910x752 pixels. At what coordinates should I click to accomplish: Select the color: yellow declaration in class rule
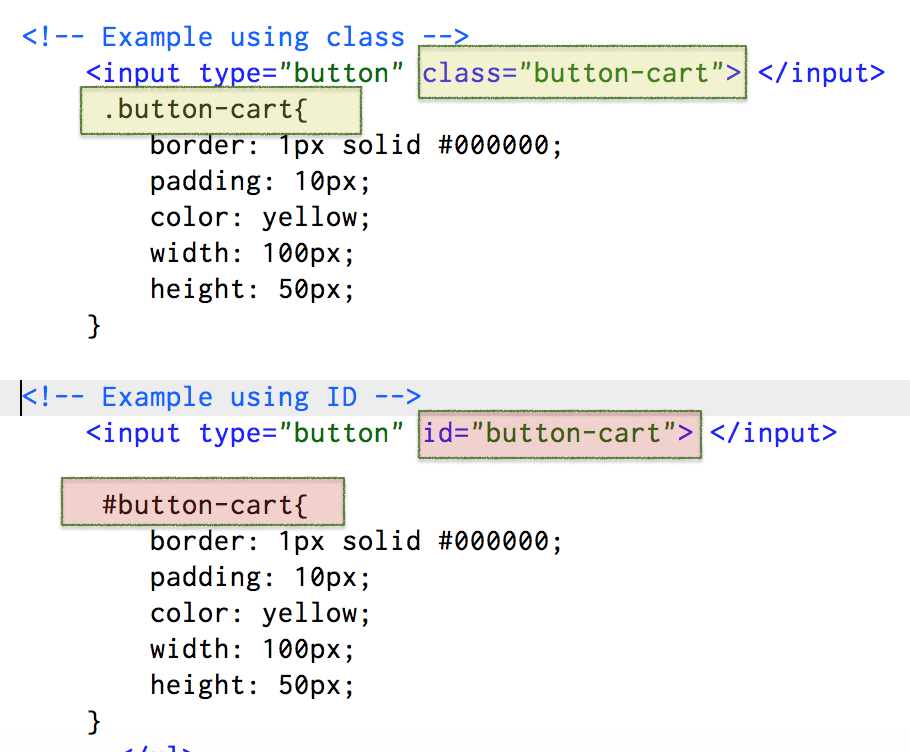tap(259, 217)
